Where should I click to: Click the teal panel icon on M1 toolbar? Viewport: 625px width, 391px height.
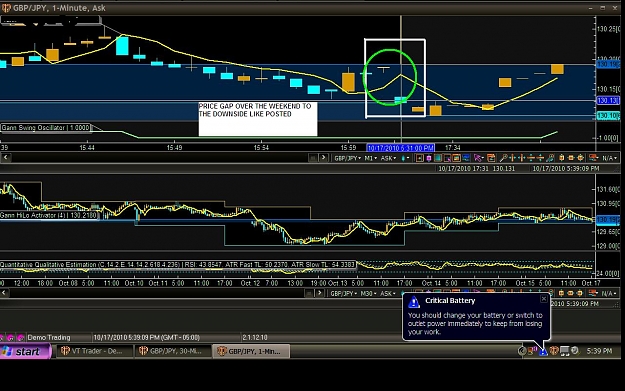tap(438, 158)
